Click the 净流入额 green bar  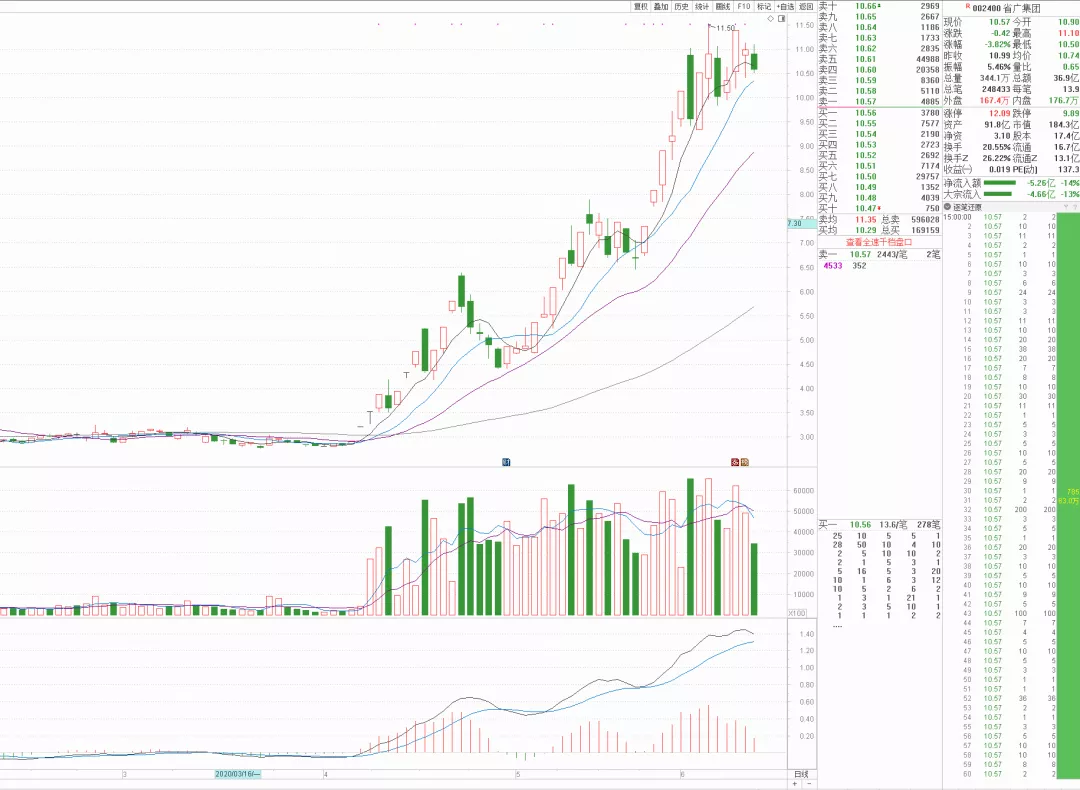pos(999,183)
